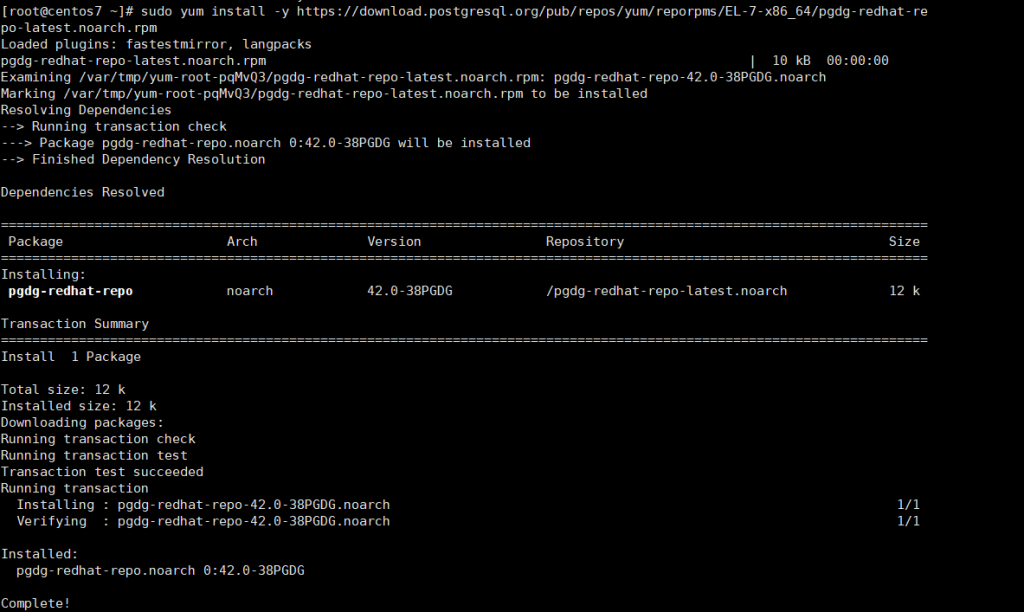Select 'Downloading packages:' line
Image resolution: width=1024 pixels, height=612 pixels.
point(82,423)
